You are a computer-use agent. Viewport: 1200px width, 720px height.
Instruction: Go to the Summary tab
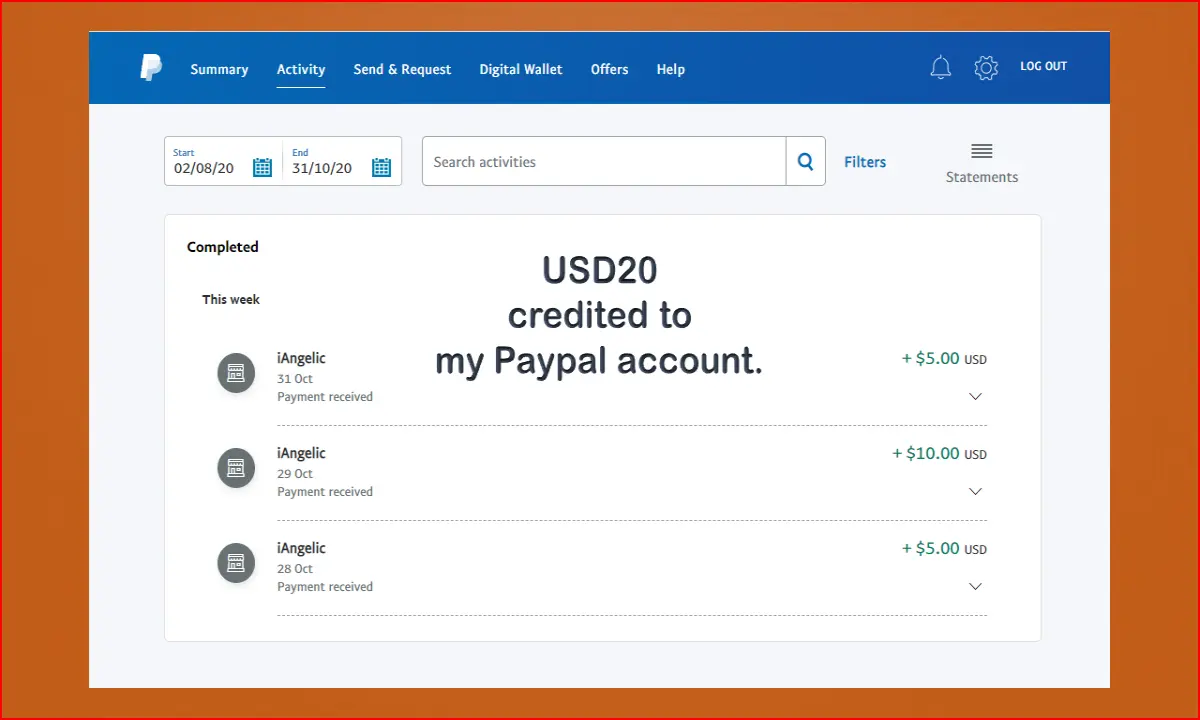tap(219, 69)
